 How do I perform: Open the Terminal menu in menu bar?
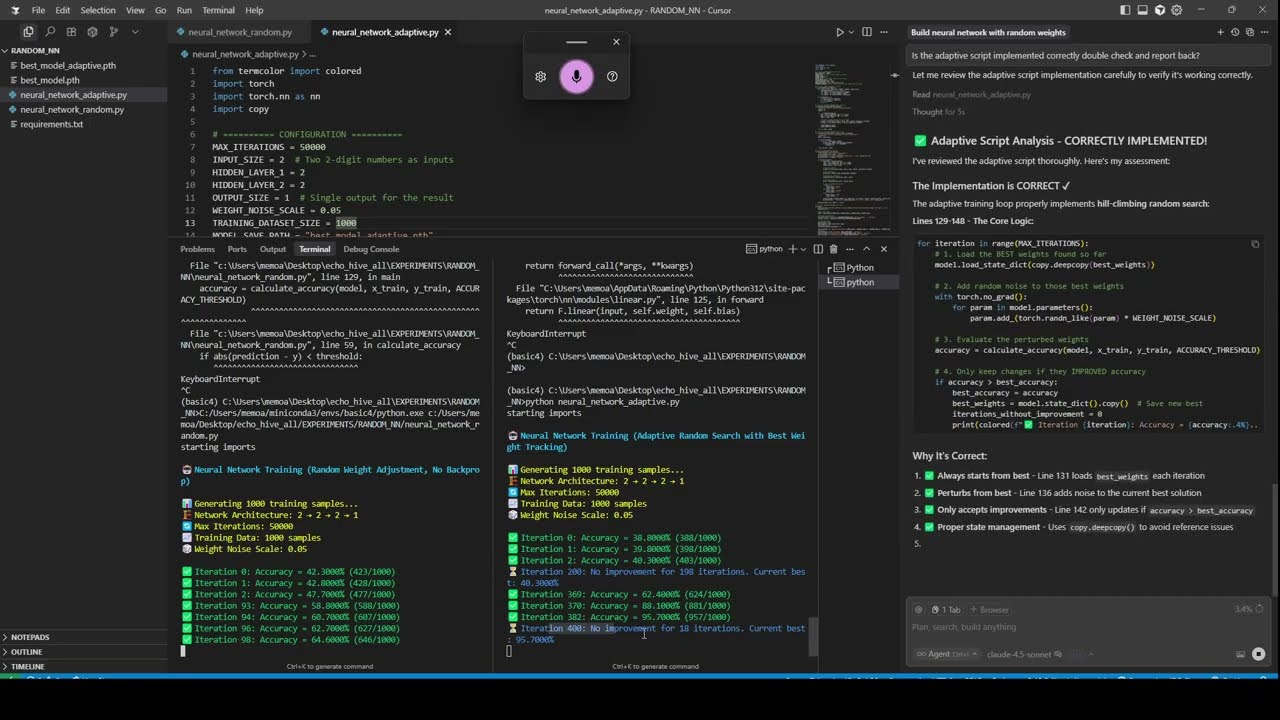point(218,10)
